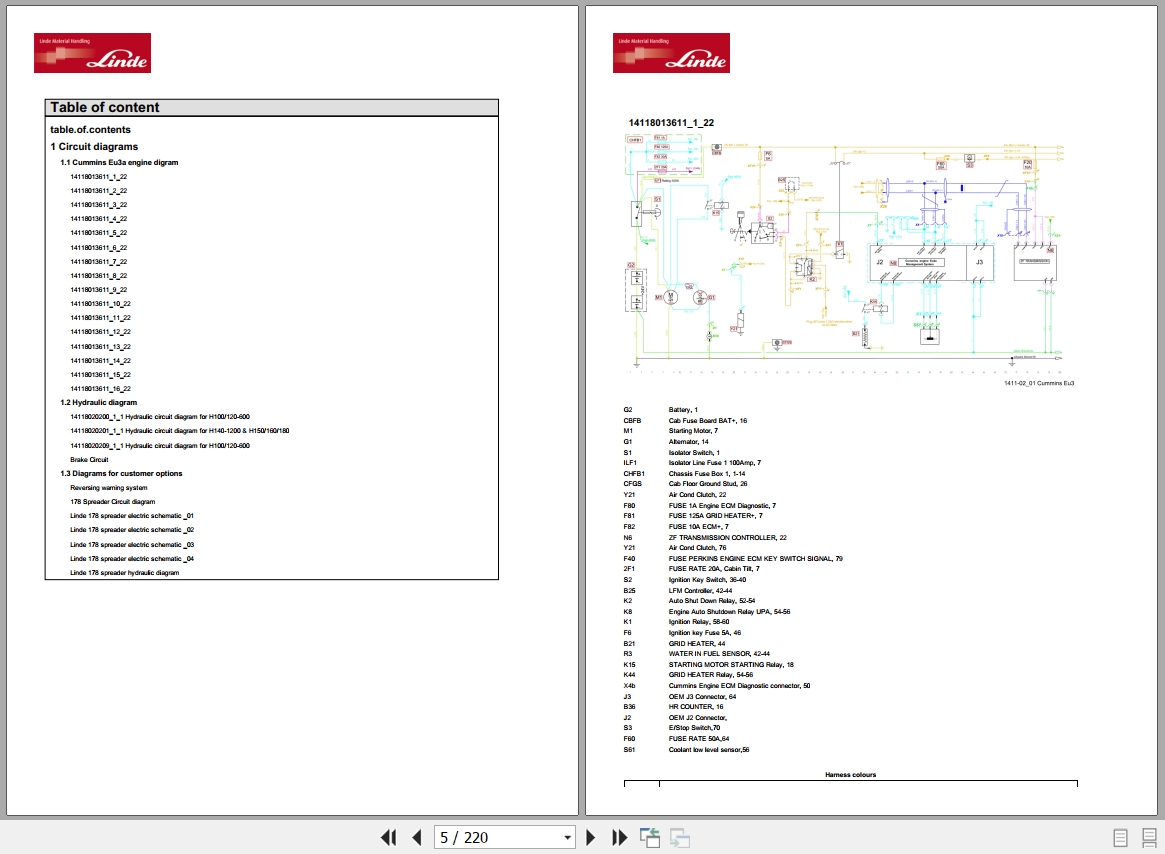Go to the first page

pyautogui.click(x=389, y=838)
